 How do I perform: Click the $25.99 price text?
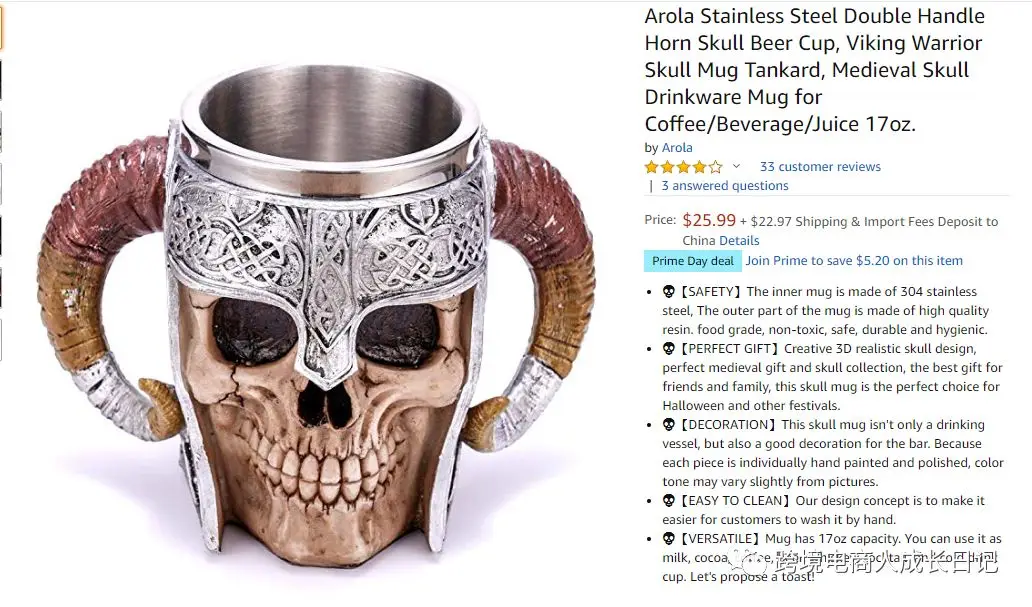pyautogui.click(x=709, y=220)
